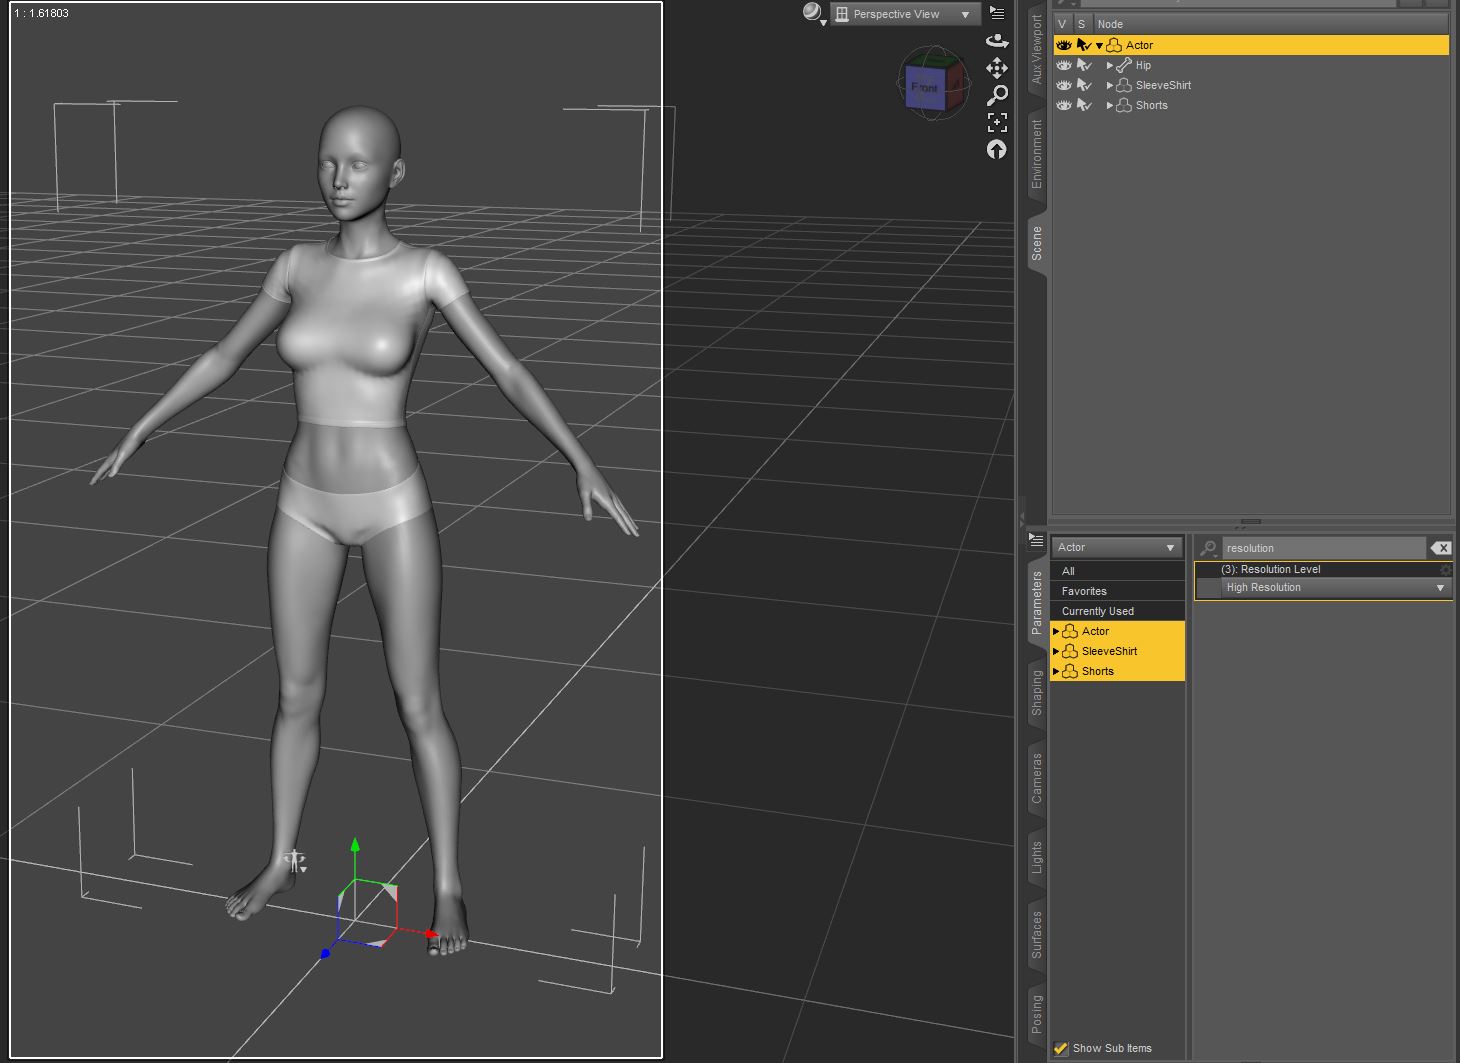Click SleeveShirt figure icon in Scene tree
Viewport: 1460px width, 1063px height.
click(x=1124, y=85)
